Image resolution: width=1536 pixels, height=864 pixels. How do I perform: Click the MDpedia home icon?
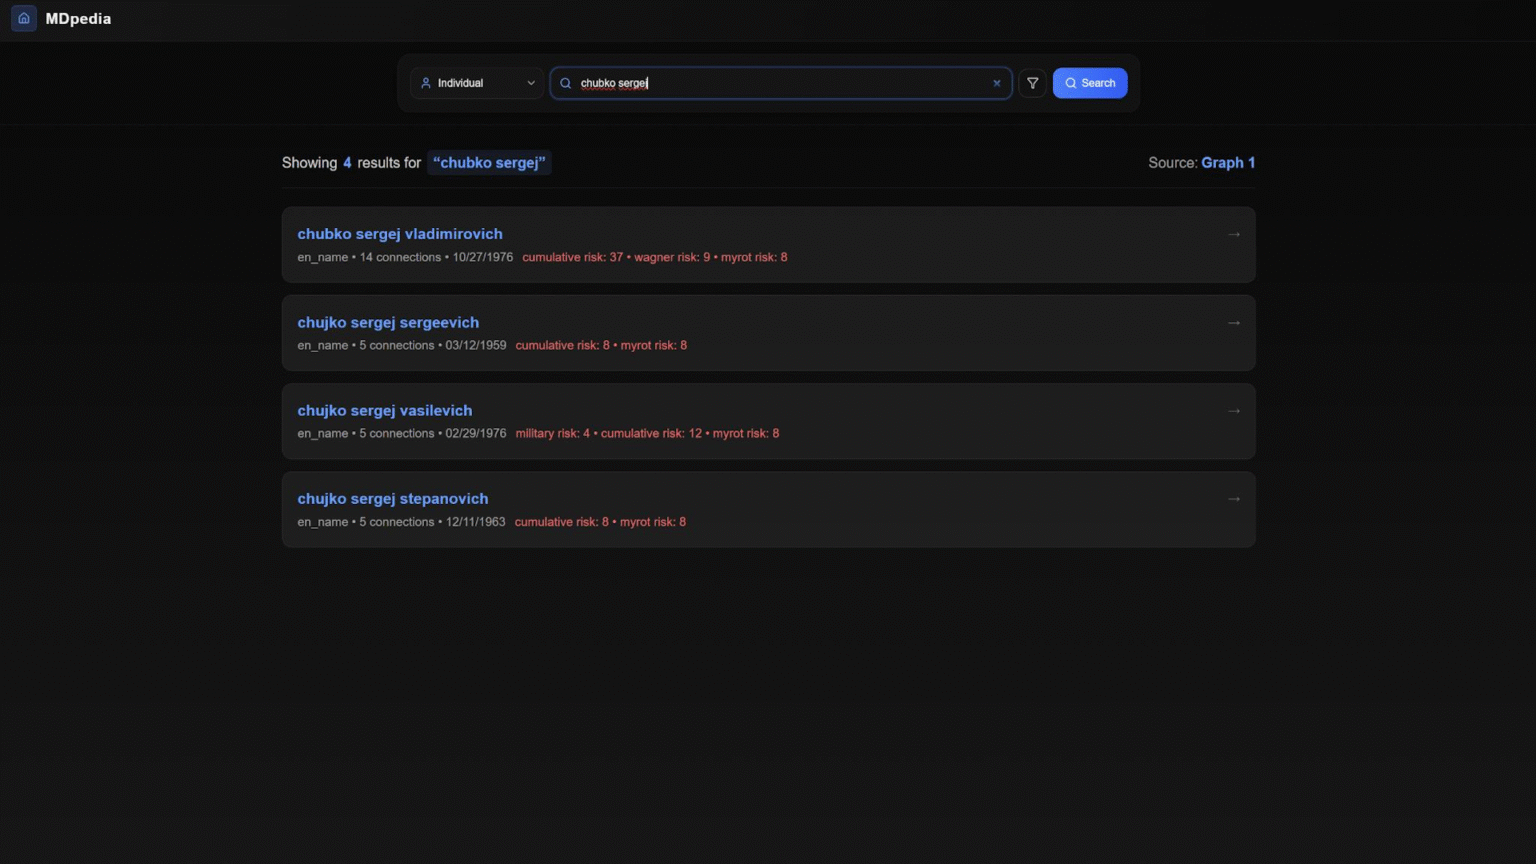coord(24,18)
